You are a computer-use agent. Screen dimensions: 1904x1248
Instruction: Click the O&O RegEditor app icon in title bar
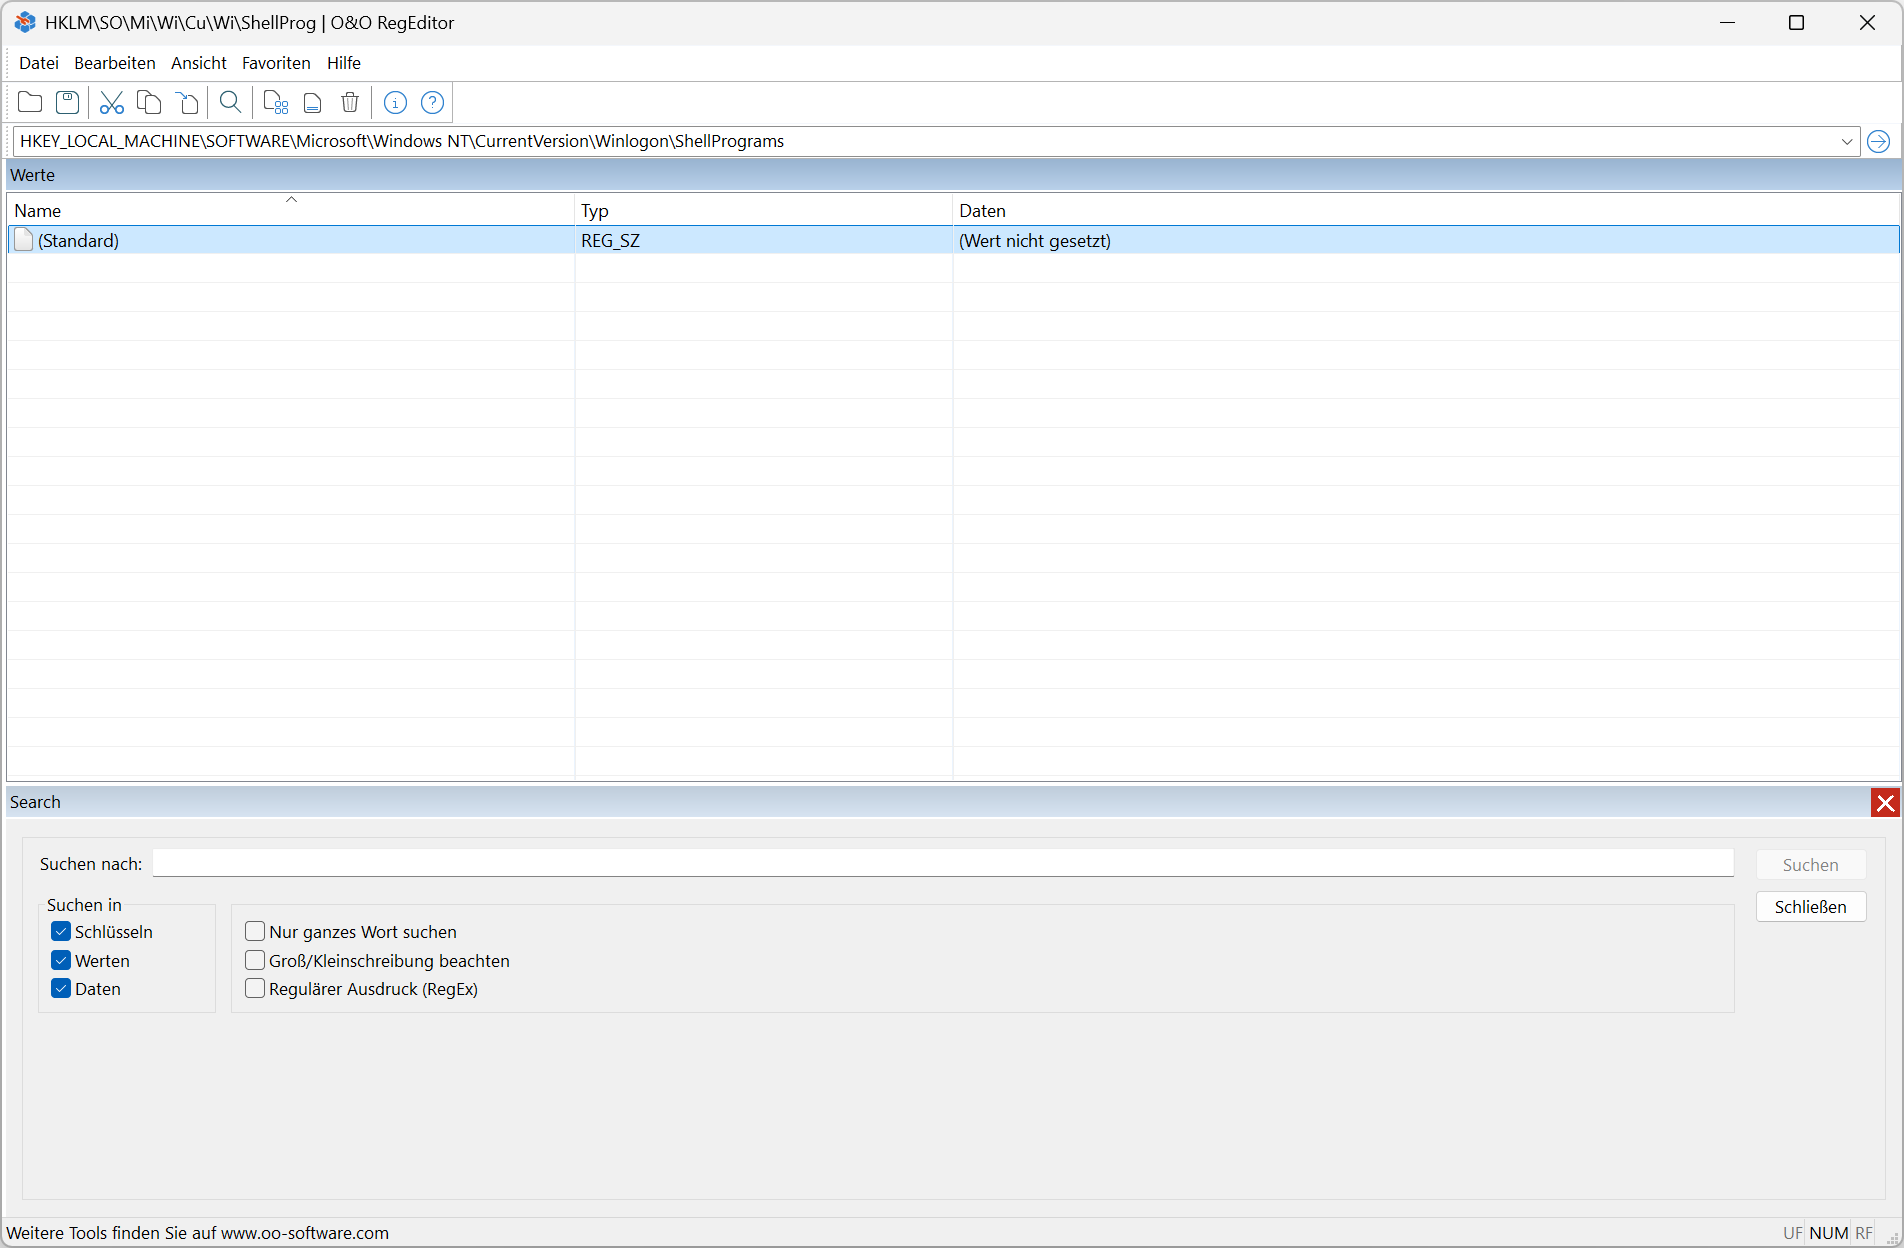(x=25, y=22)
